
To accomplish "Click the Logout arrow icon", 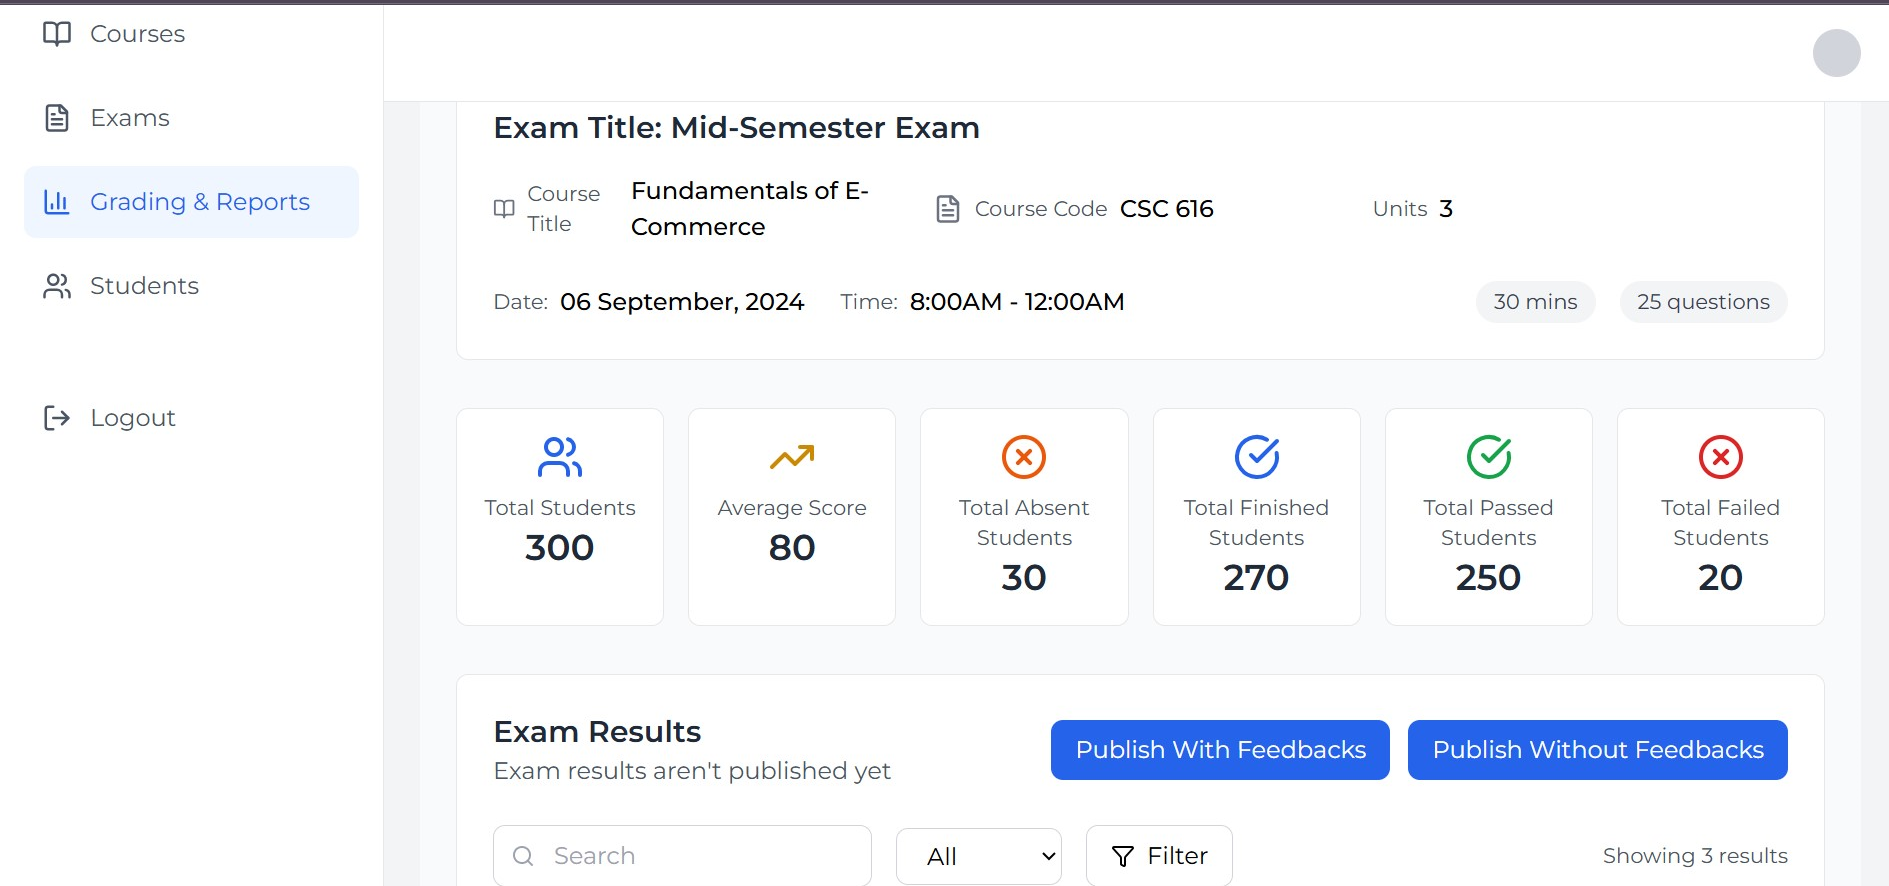I will [57, 418].
